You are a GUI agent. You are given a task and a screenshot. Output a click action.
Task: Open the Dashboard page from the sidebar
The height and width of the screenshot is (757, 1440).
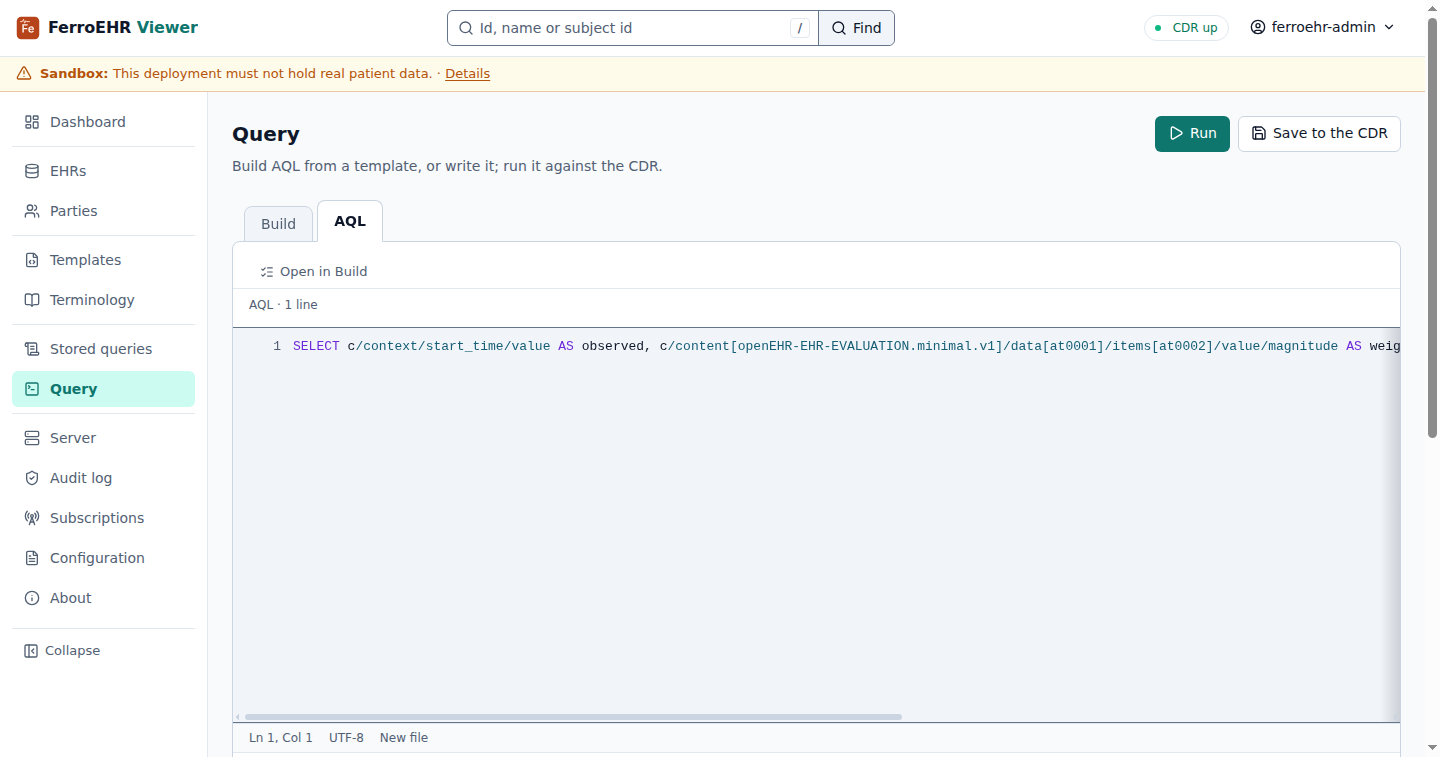point(103,122)
